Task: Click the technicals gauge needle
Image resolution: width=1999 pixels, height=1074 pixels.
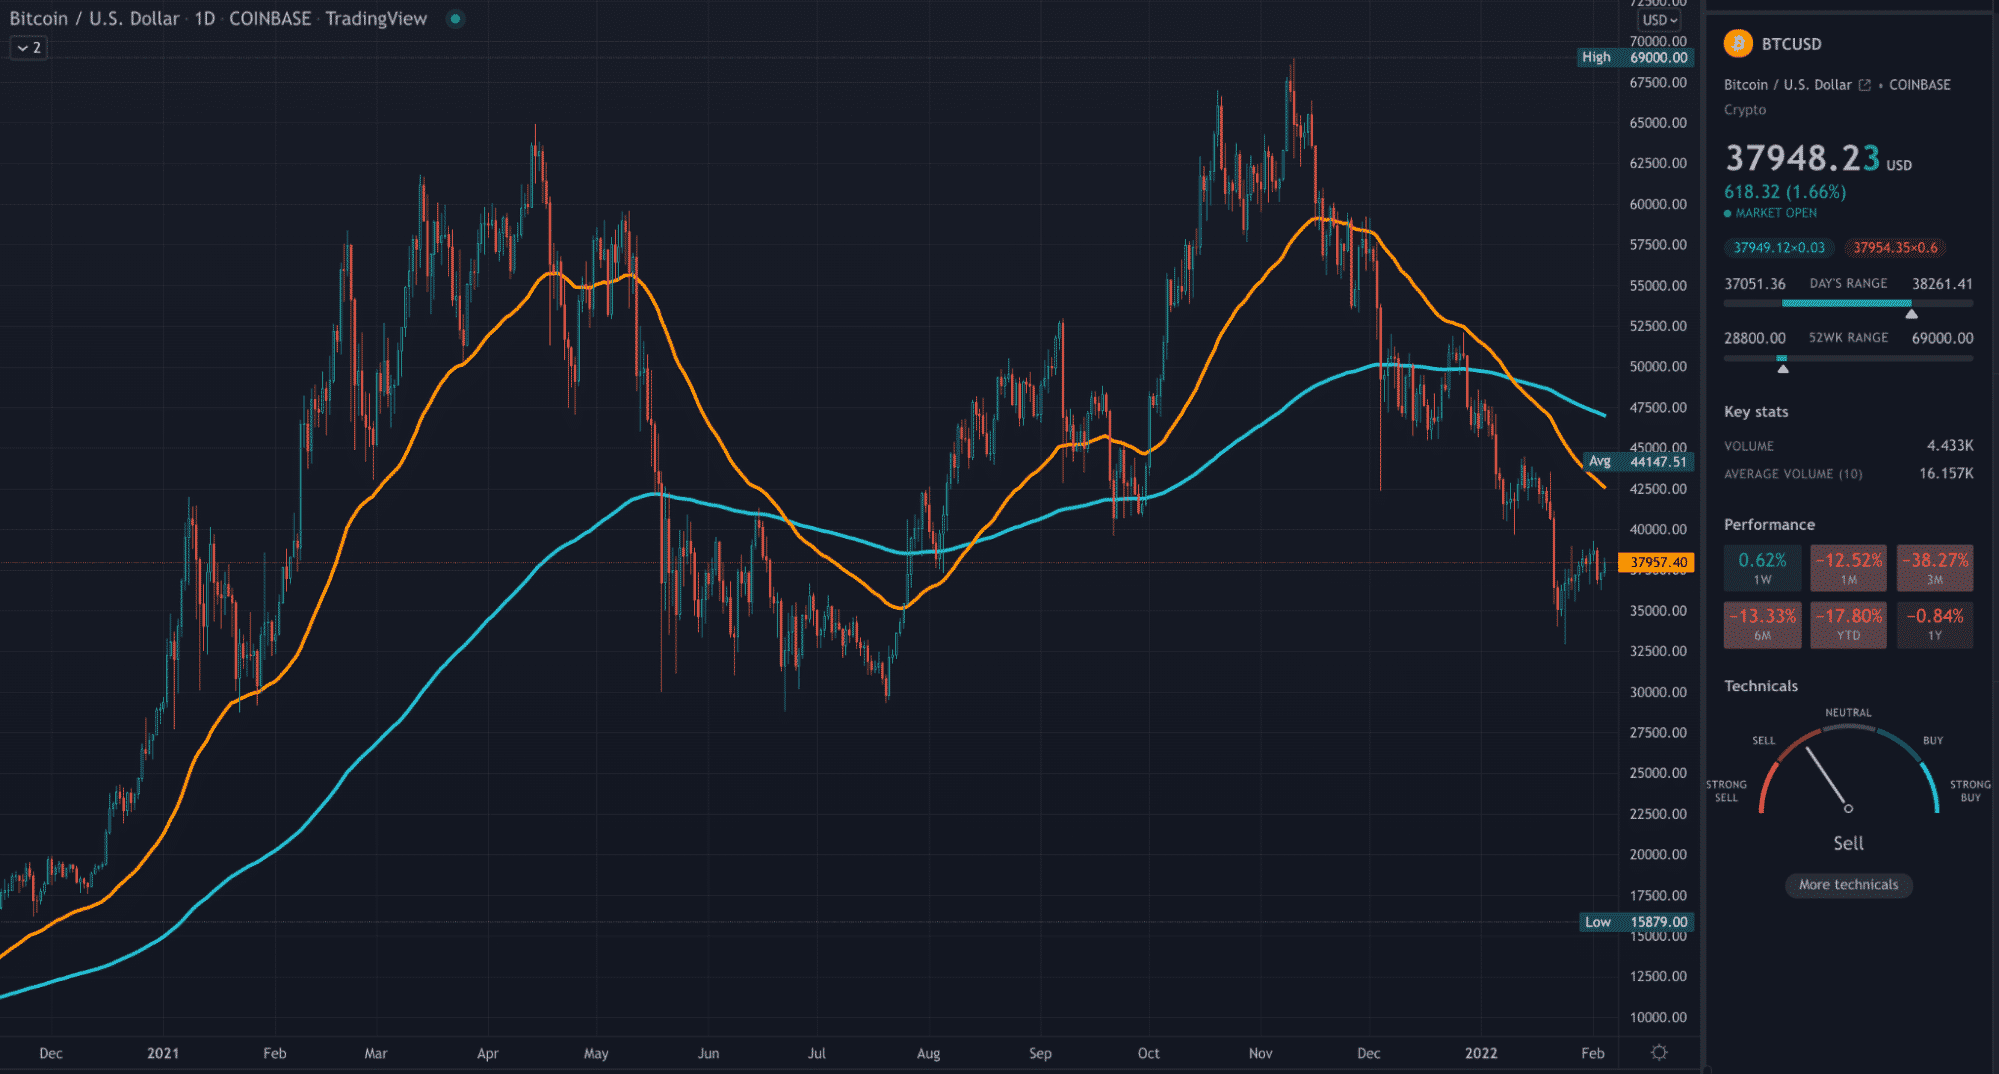Action: 1828,778
